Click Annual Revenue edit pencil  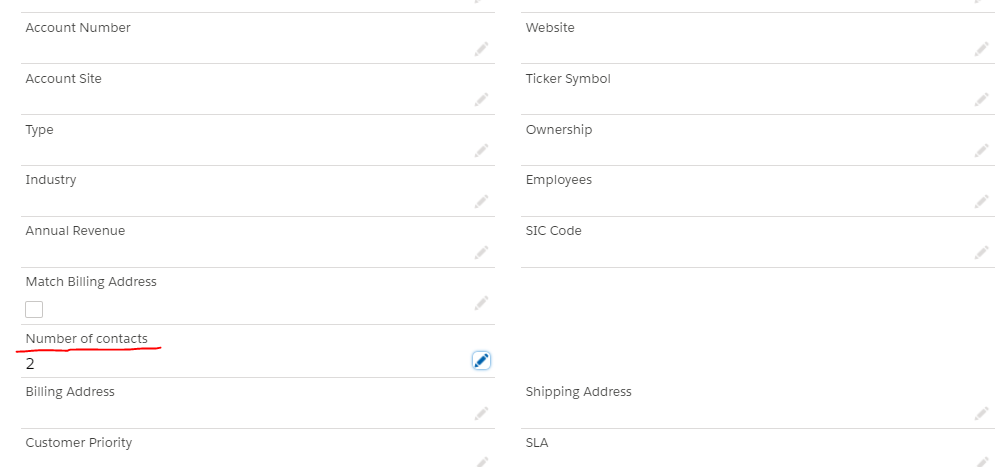[481, 252]
